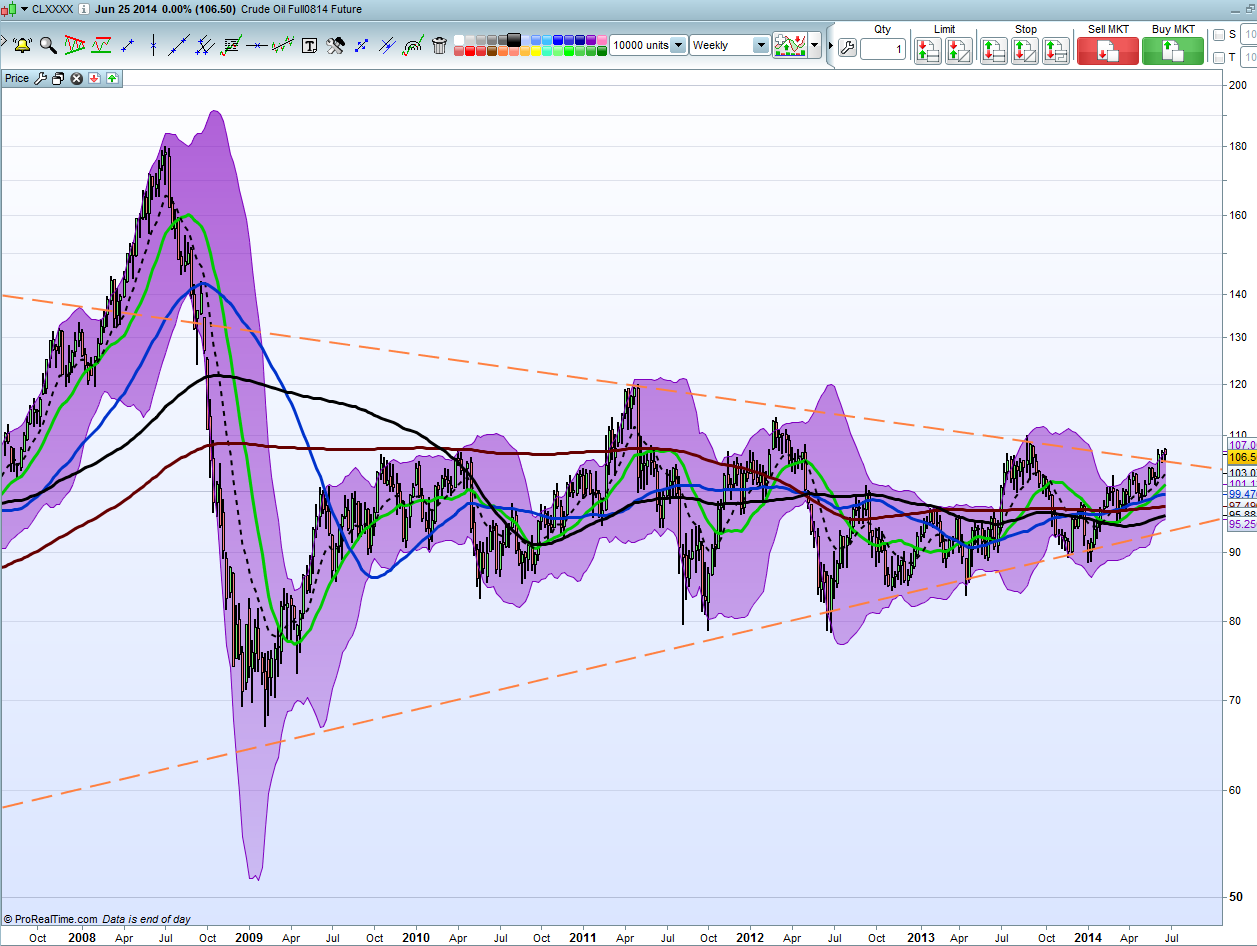Select the vertical line drawing tool
The image size is (1257, 946).
153,45
